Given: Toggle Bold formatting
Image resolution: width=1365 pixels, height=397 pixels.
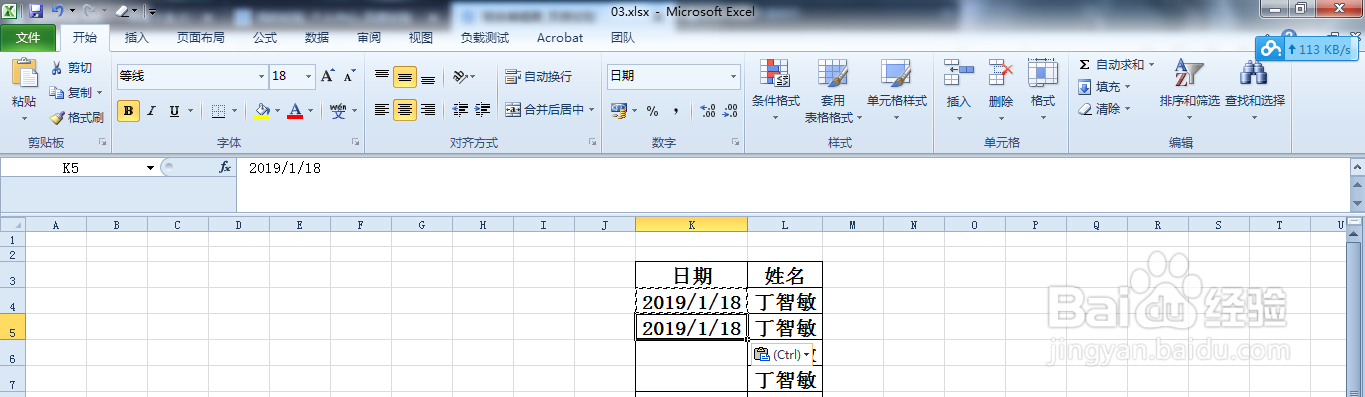Looking at the screenshot, I should 128,110.
